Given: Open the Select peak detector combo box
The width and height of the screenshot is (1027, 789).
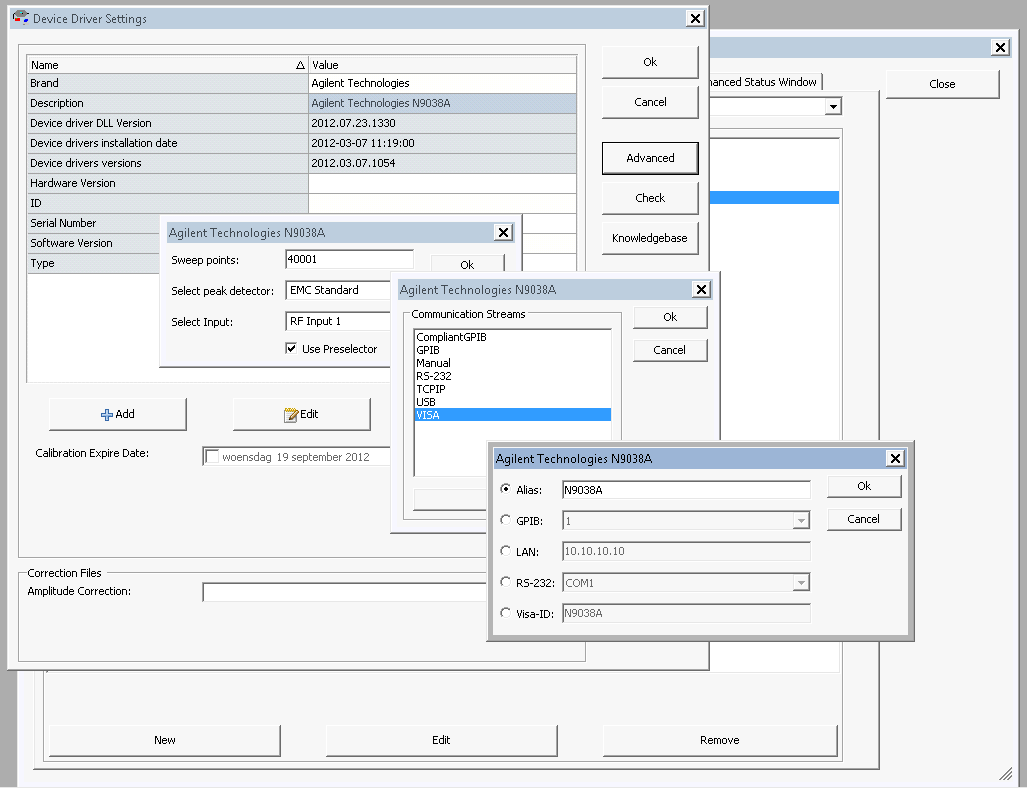Looking at the screenshot, I should (x=338, y=290).
